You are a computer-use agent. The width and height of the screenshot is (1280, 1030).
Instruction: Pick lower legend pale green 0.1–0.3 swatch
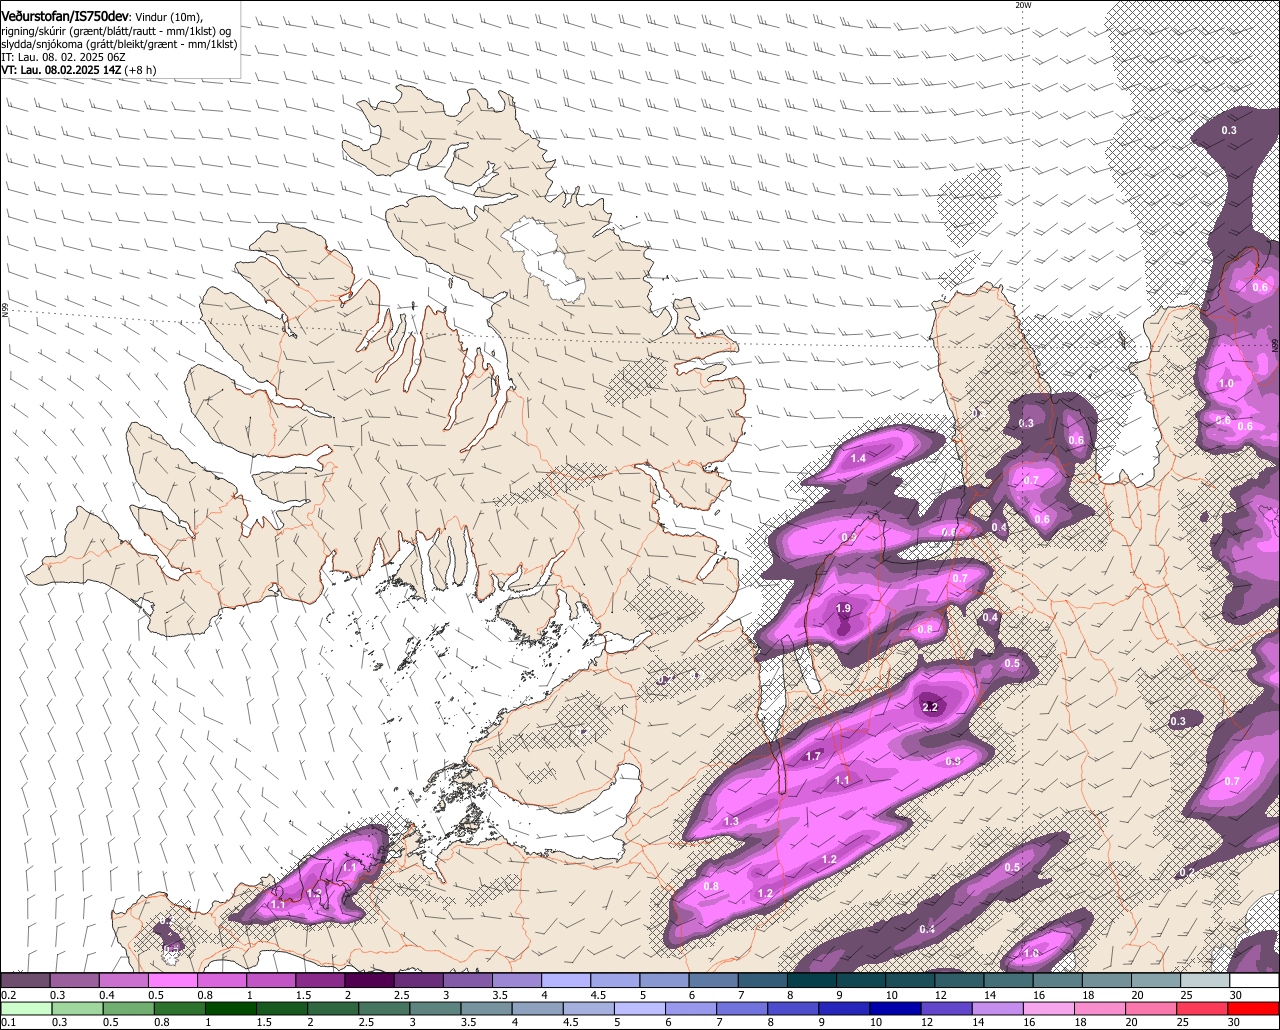coord(25,1009)
